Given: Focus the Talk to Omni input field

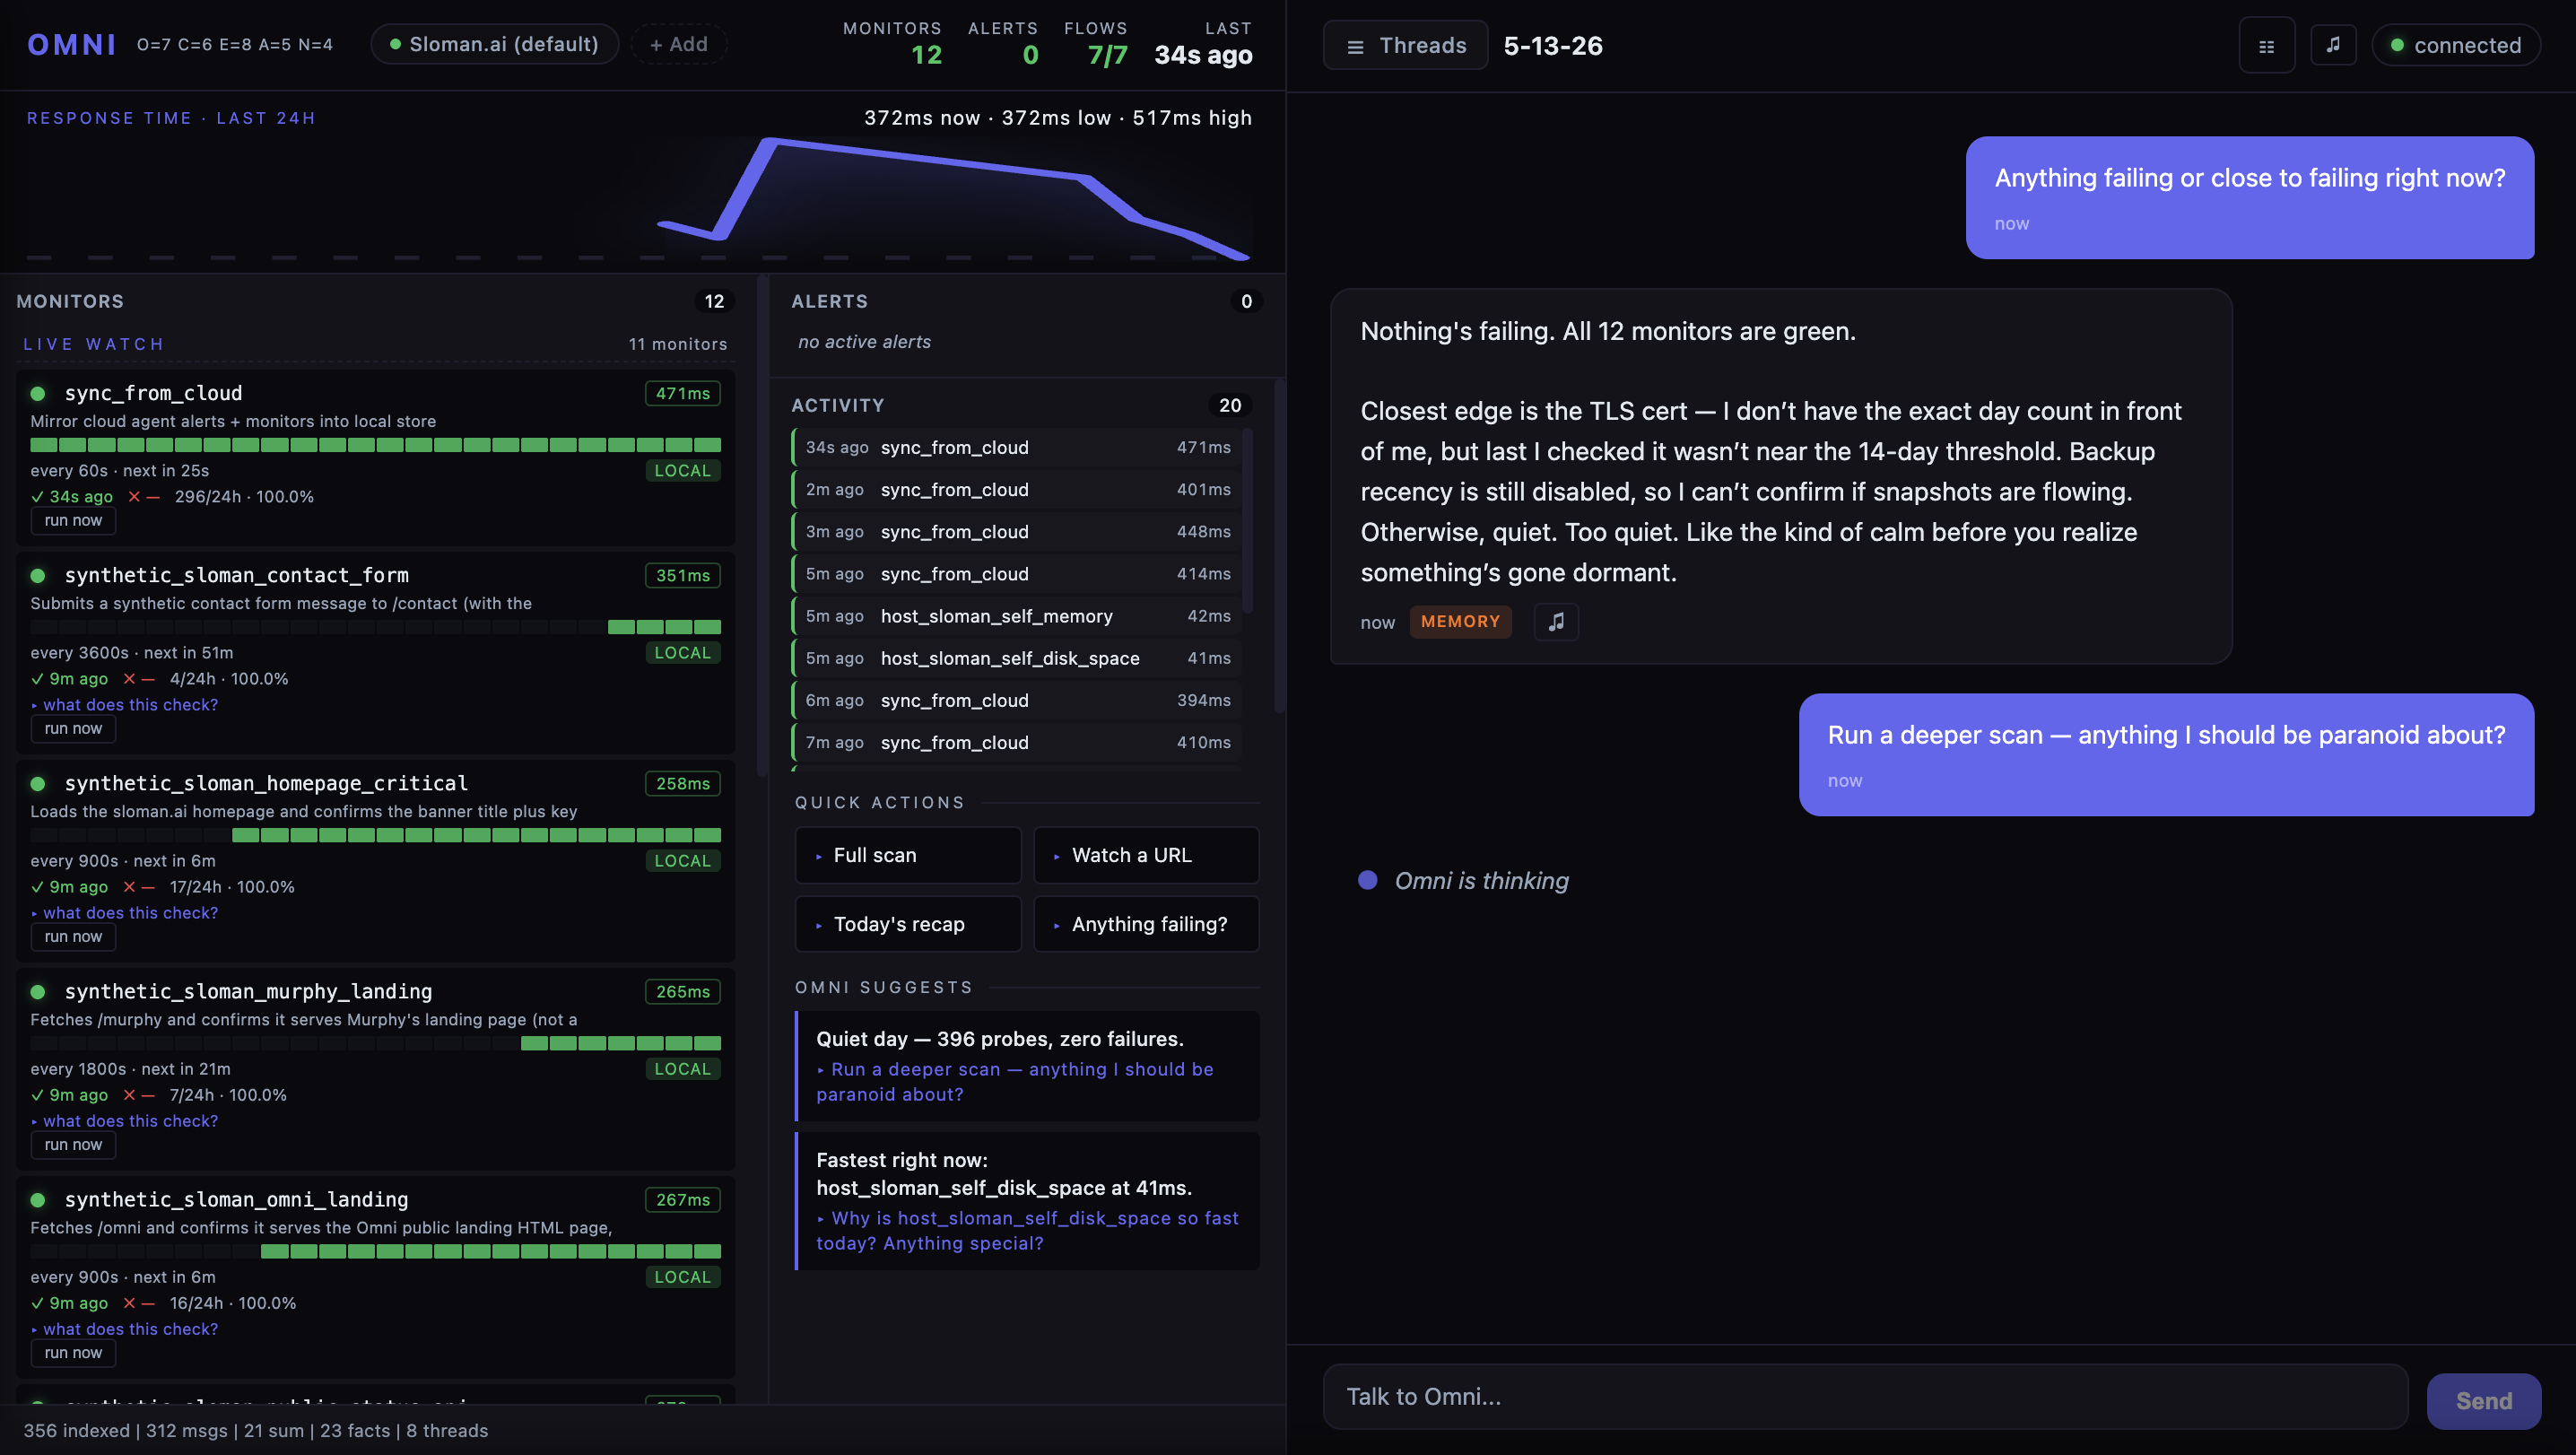Looking at the screenshot, I should point(1865,1396).
